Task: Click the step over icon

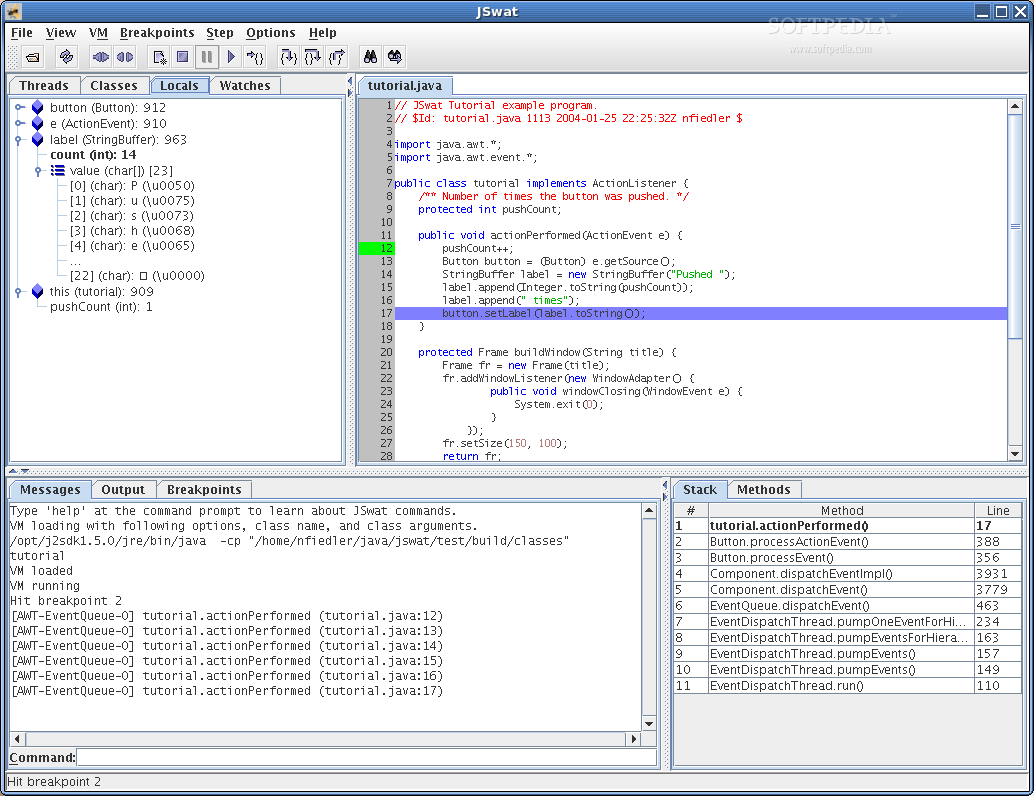Action: [x=313, y=57]
